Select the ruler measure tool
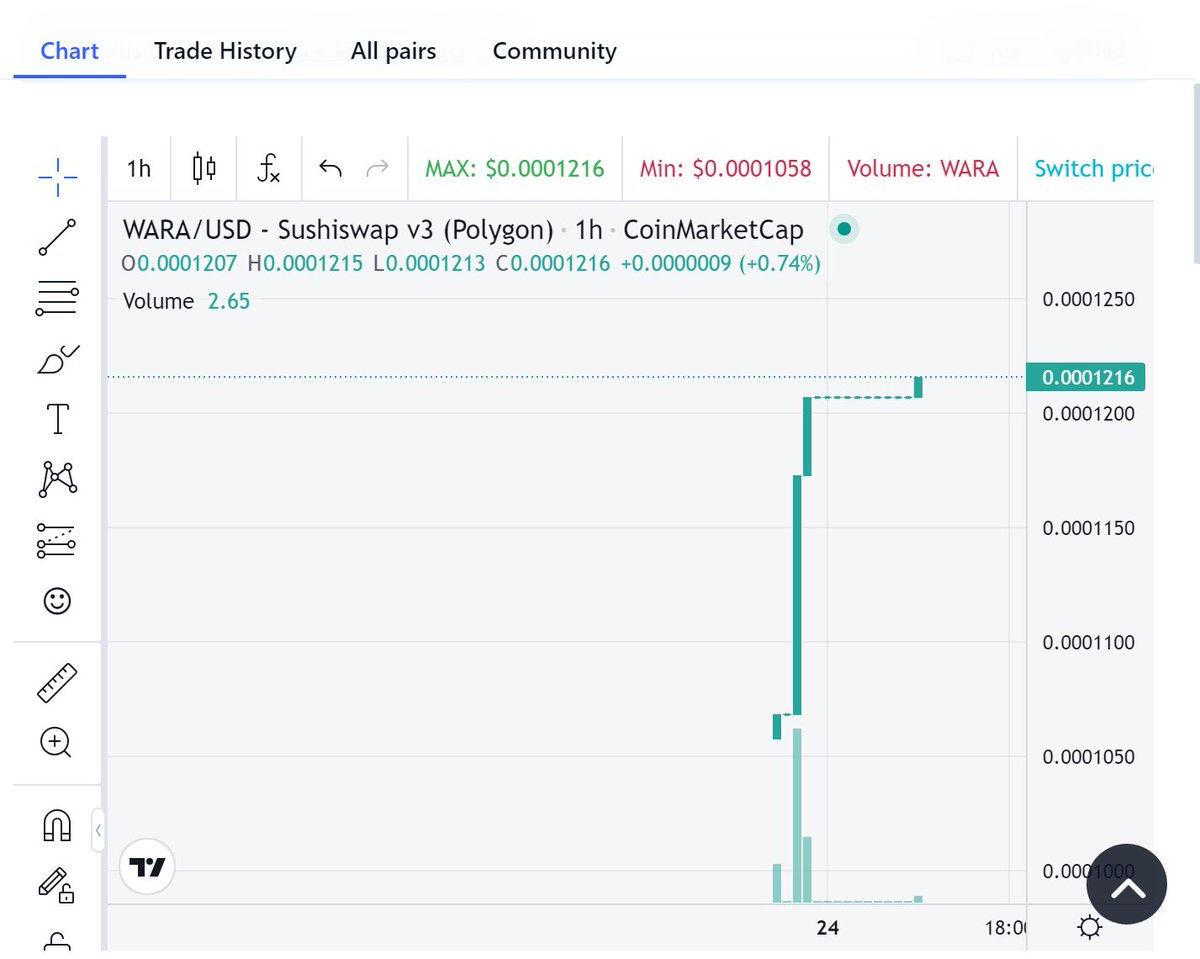This screenshot has width=1200, height=959. point(57,682)
